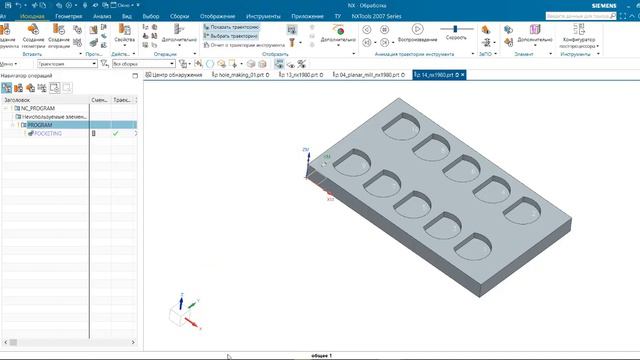
Task: Switch to Geometry view in navigator
Action: (x=30, y=88)
